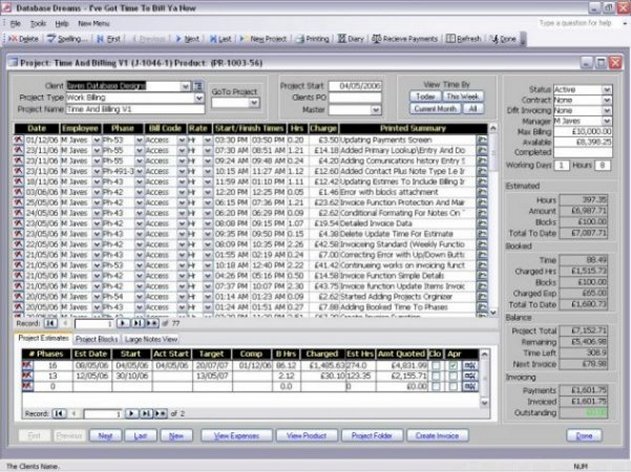Switch to the Large Notes View tab
This screenshot has width=631, height=472.
(x=151, y=339)
